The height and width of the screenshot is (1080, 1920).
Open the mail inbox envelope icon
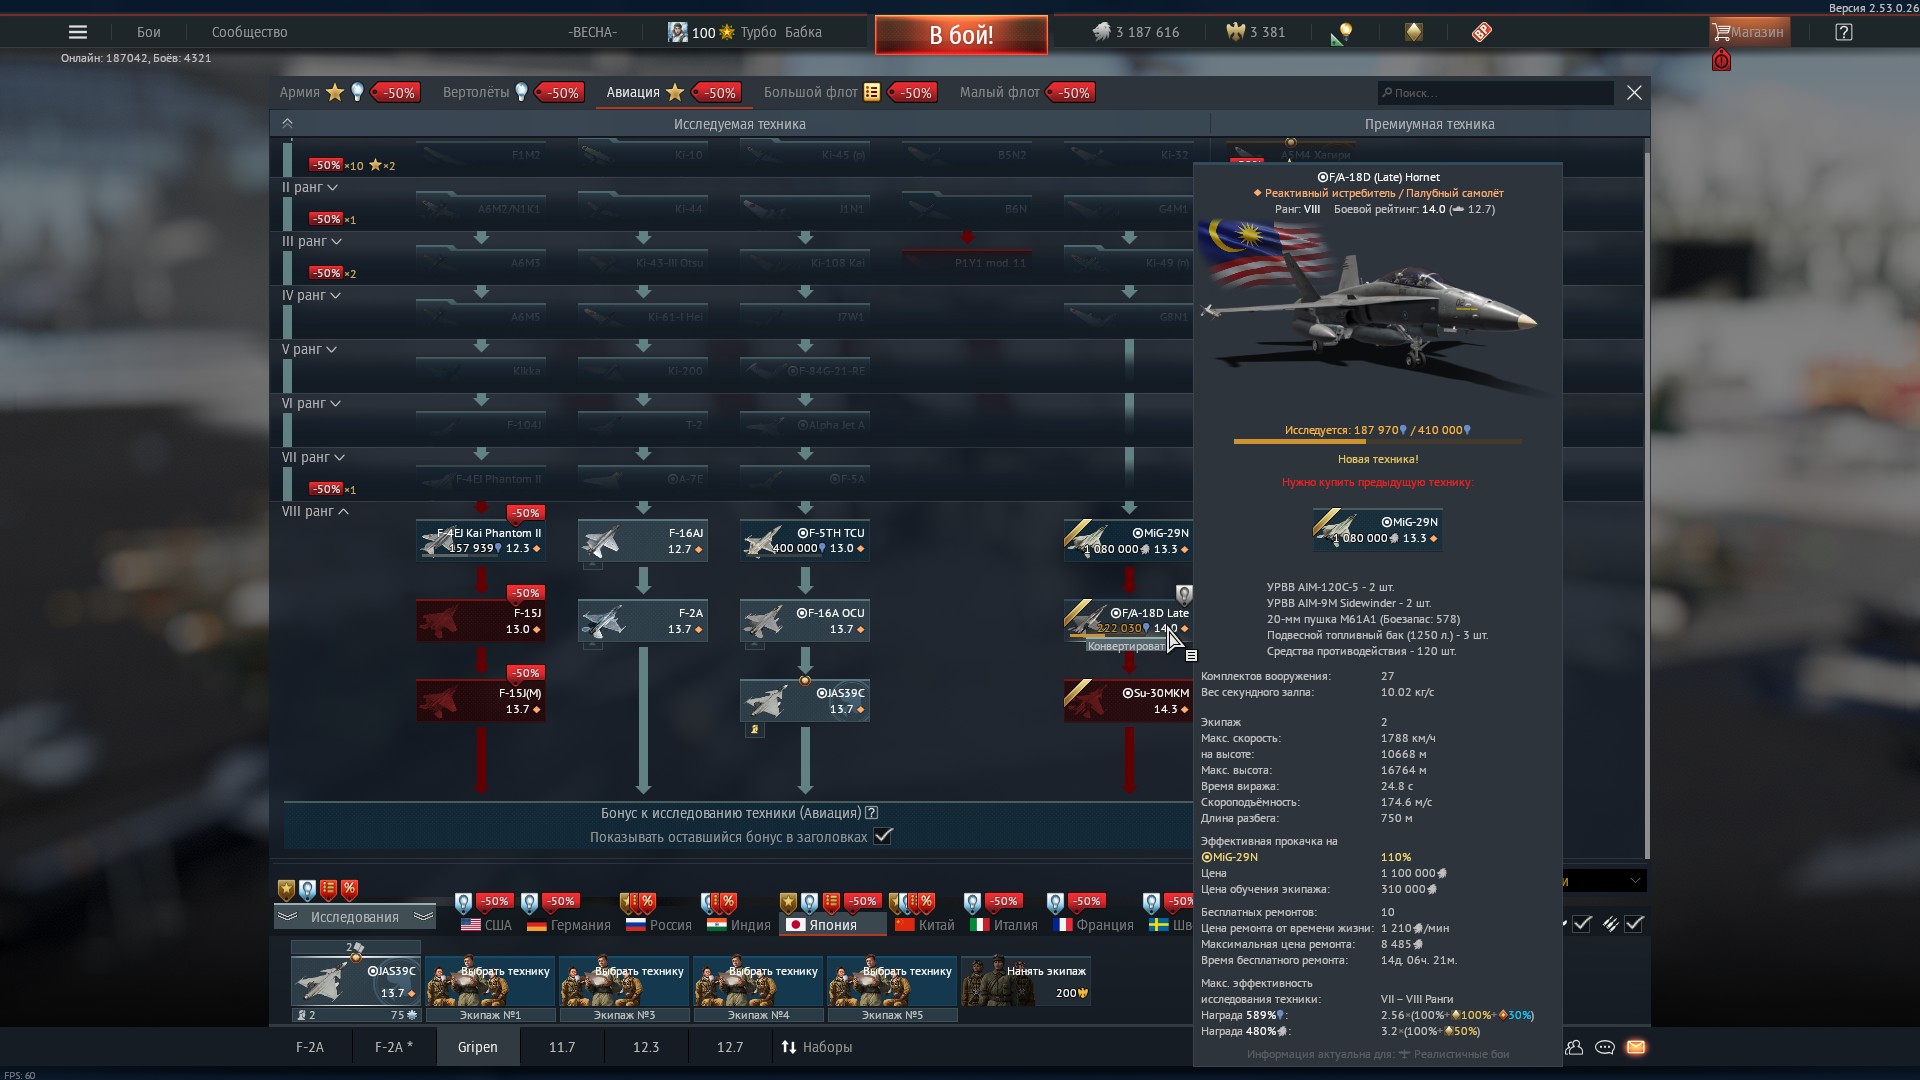coord(1636,1047)
